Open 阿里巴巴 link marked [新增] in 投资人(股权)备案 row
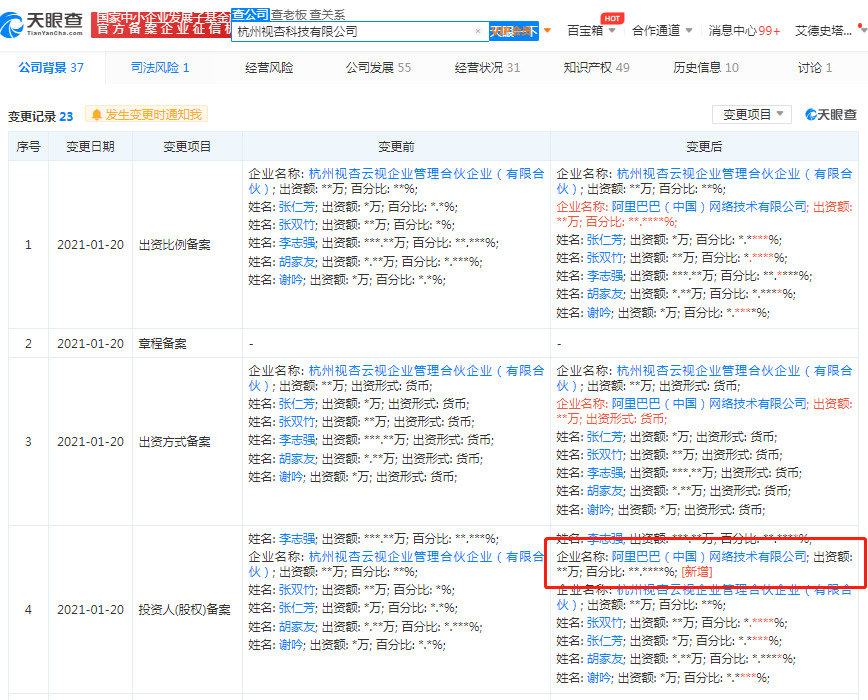 pyautogui.click(x=709, y=556)
